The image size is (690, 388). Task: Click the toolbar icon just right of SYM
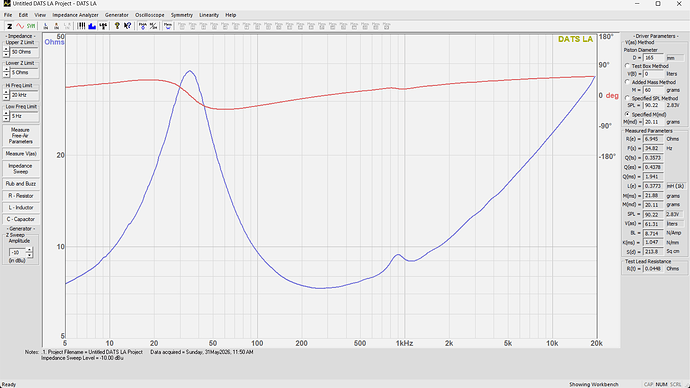pyautogui.click(x=46, y=26)
